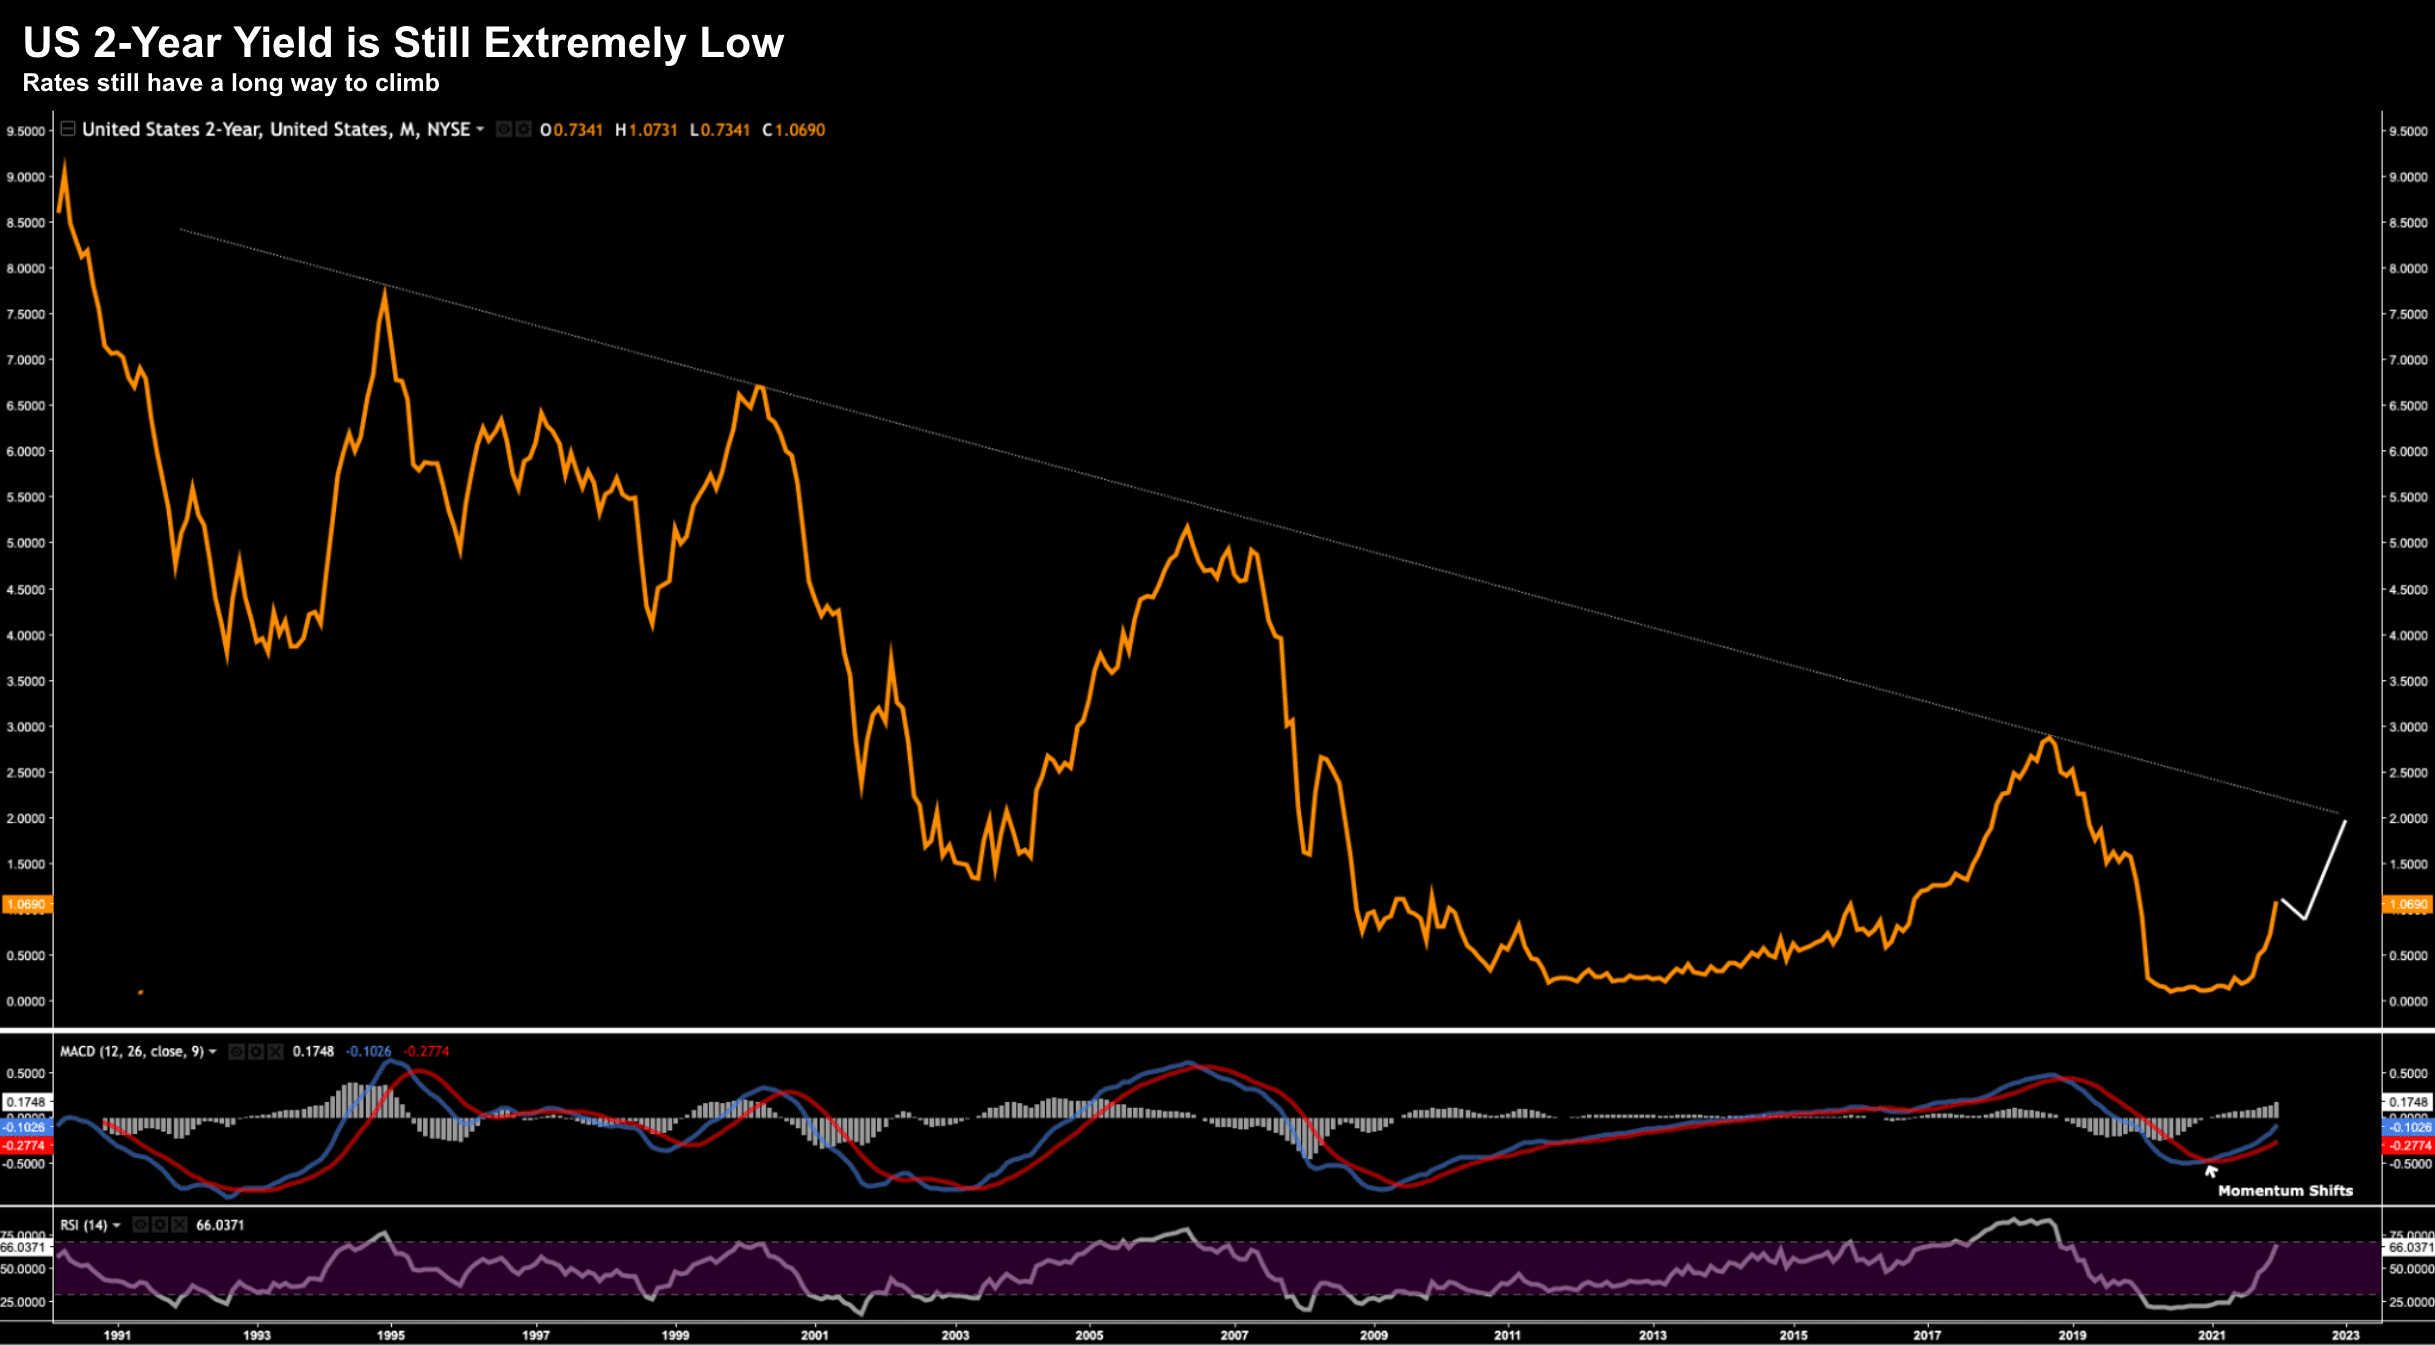The image size is (2435, 1345).
Task: Remove the RSI indicator with X icon
Action: coord(179,1225)
